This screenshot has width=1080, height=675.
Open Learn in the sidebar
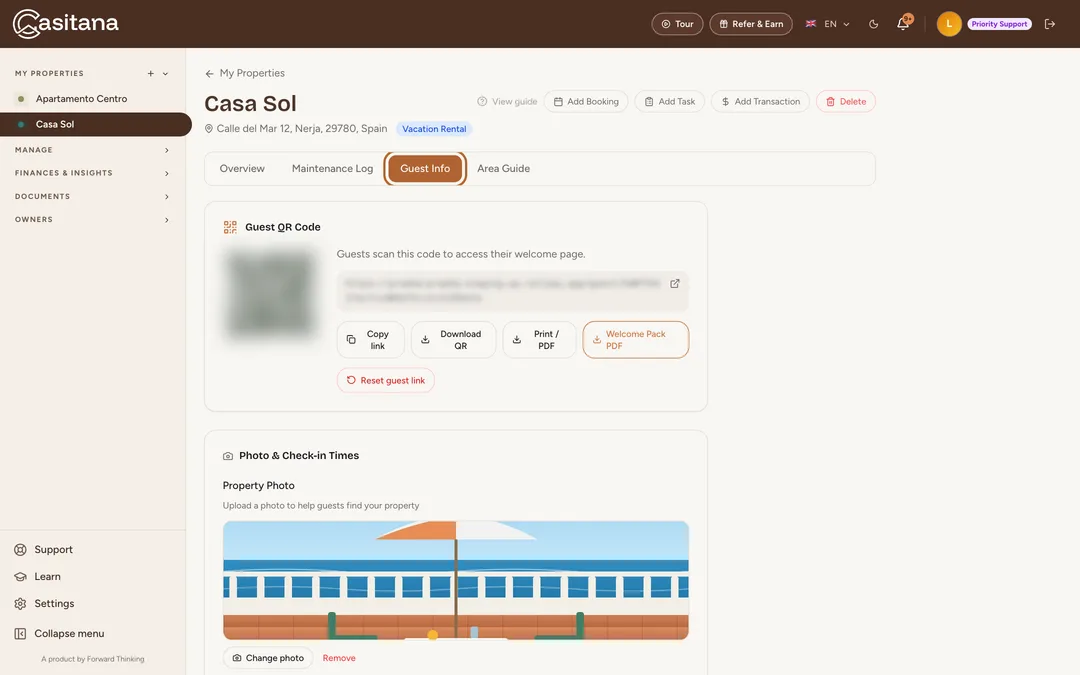point(37,577)
